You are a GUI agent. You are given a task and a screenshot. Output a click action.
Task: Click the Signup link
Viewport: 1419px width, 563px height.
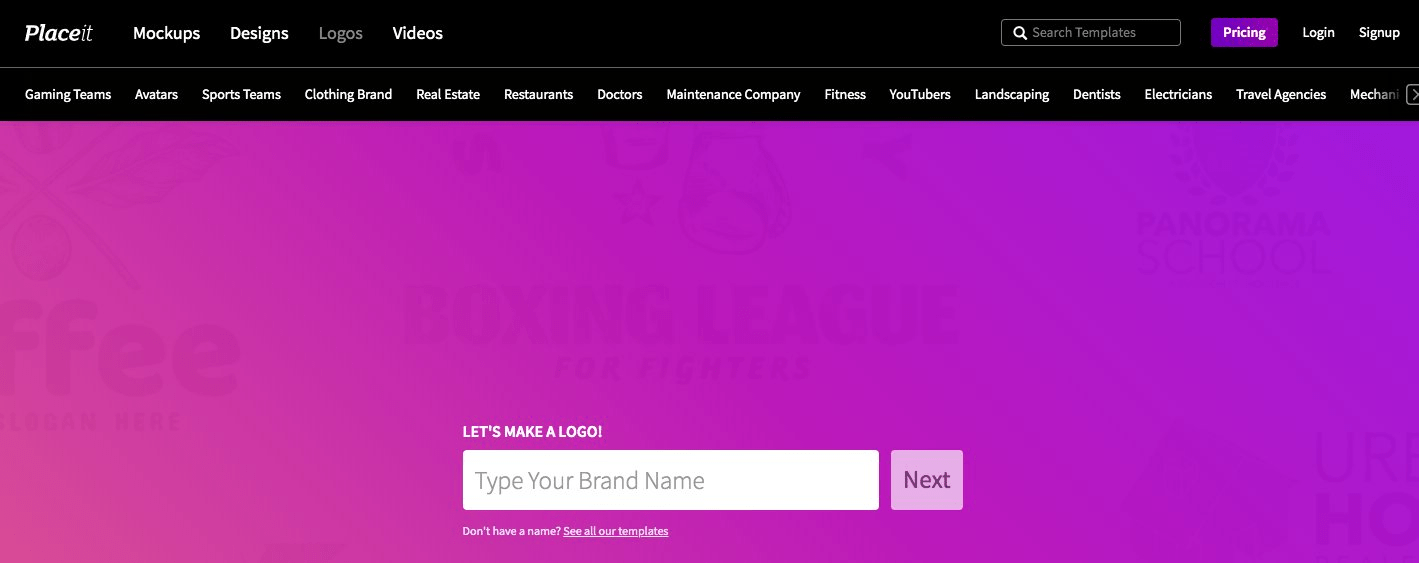tap(1378, 32)
